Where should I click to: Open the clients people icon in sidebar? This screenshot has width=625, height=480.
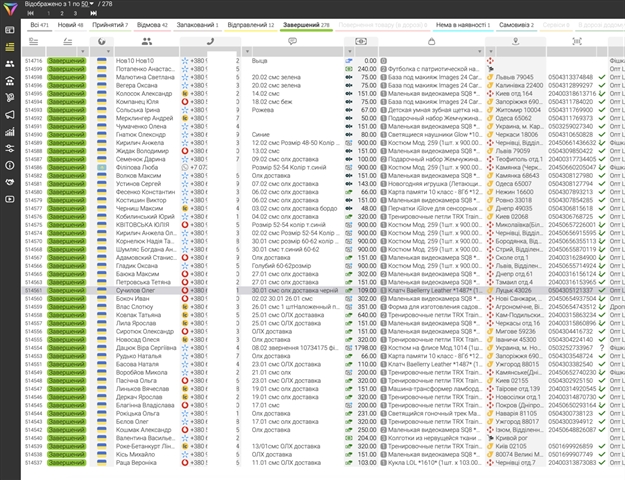tap(9, 61)
